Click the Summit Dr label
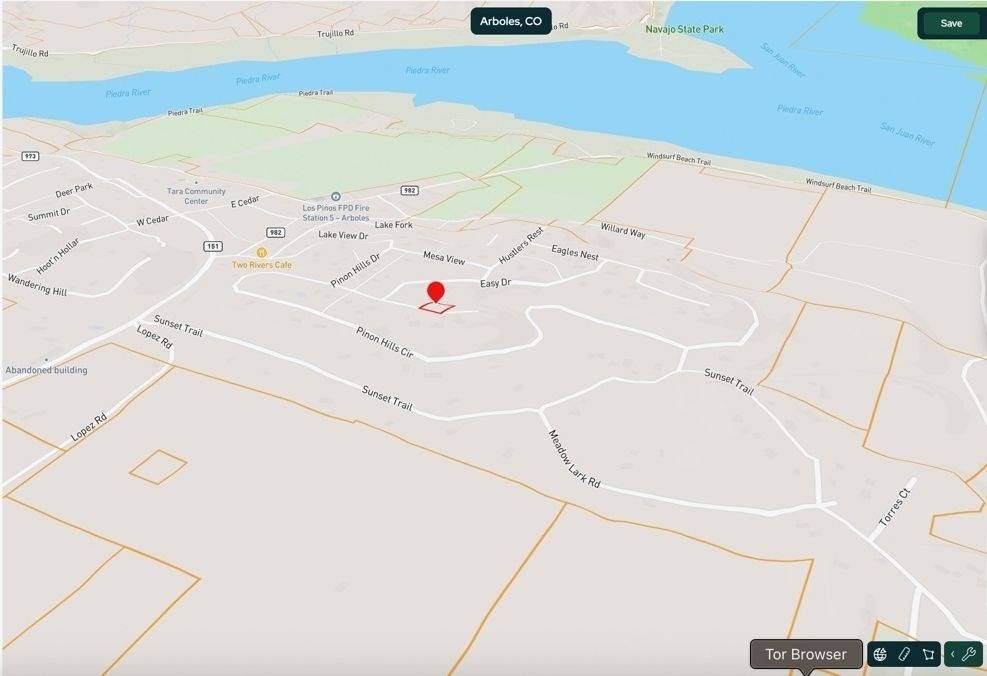Viewport: 987px width, 676px height. click(48, 215)
